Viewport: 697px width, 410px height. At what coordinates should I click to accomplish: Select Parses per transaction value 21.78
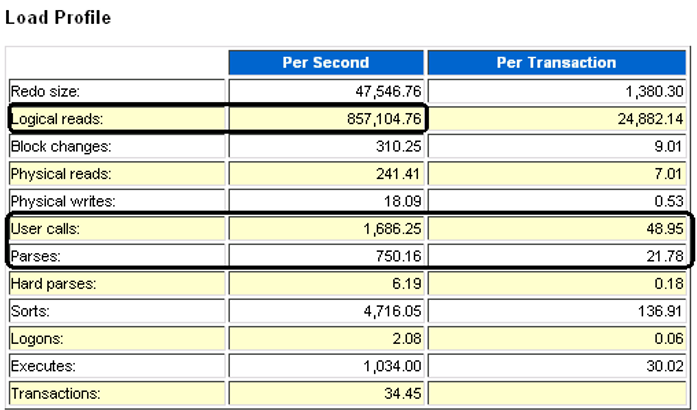pyautogui.click(x=665, y=256)
